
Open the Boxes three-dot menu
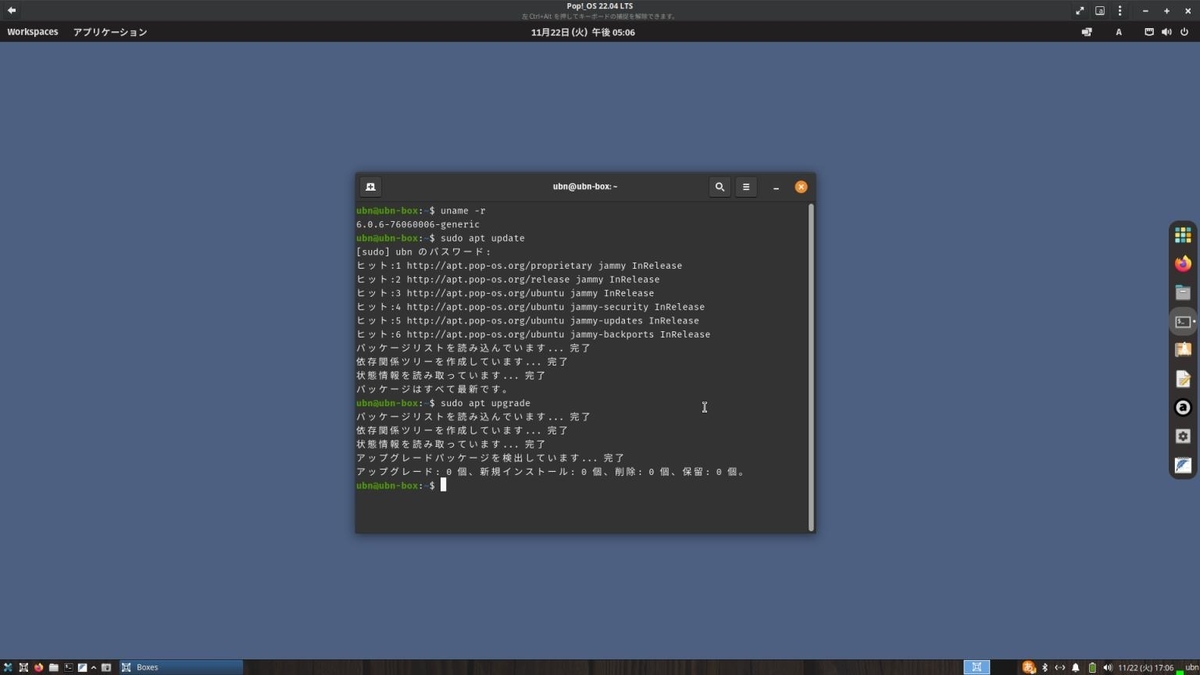1120,10
